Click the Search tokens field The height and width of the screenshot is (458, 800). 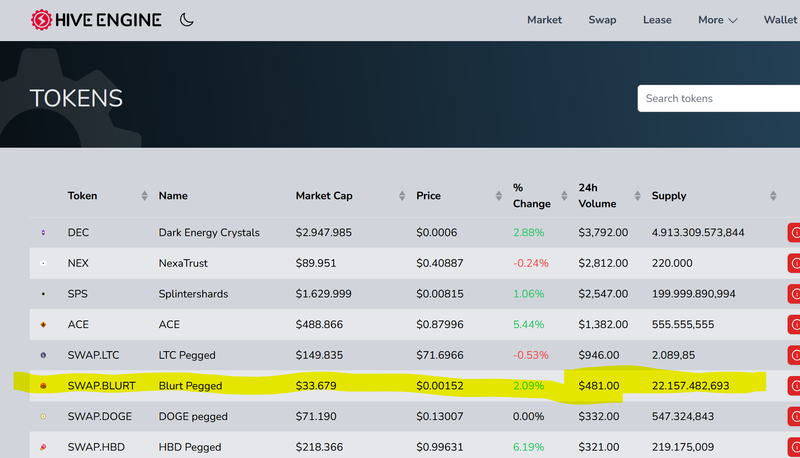719,98
